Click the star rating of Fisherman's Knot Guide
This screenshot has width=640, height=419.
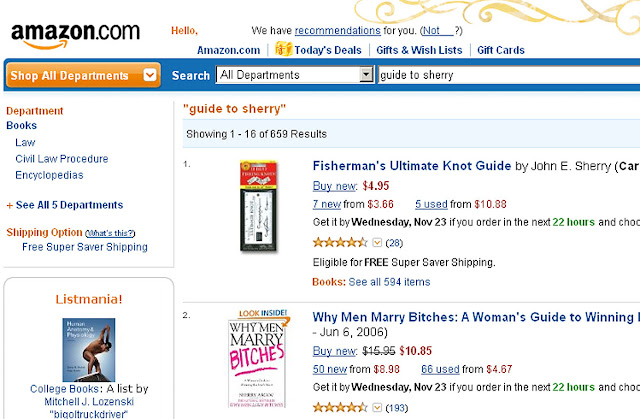click(x=340, y=243)
